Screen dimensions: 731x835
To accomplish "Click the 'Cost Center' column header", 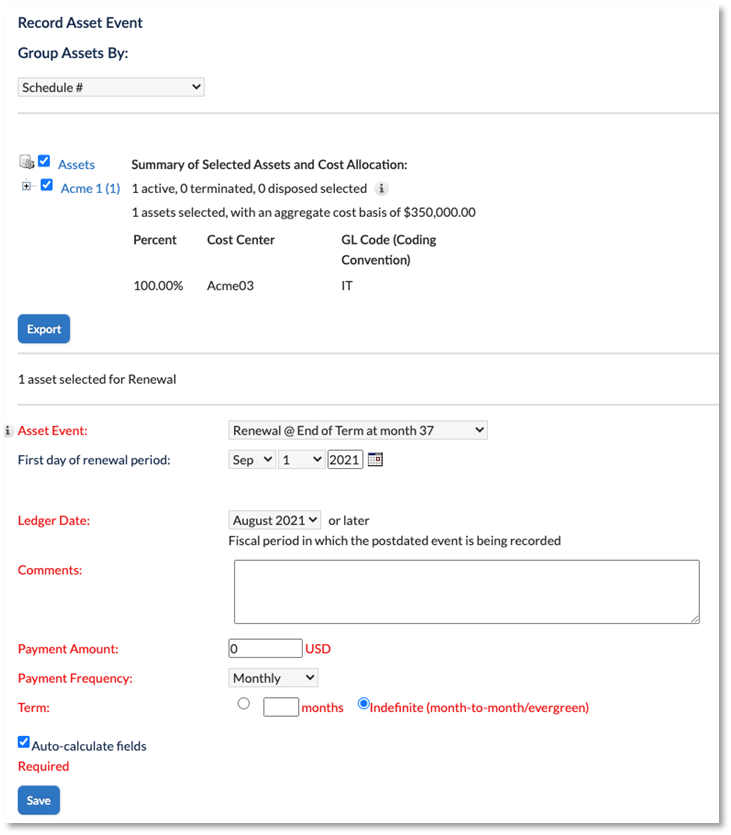I will tap(241, 240).
